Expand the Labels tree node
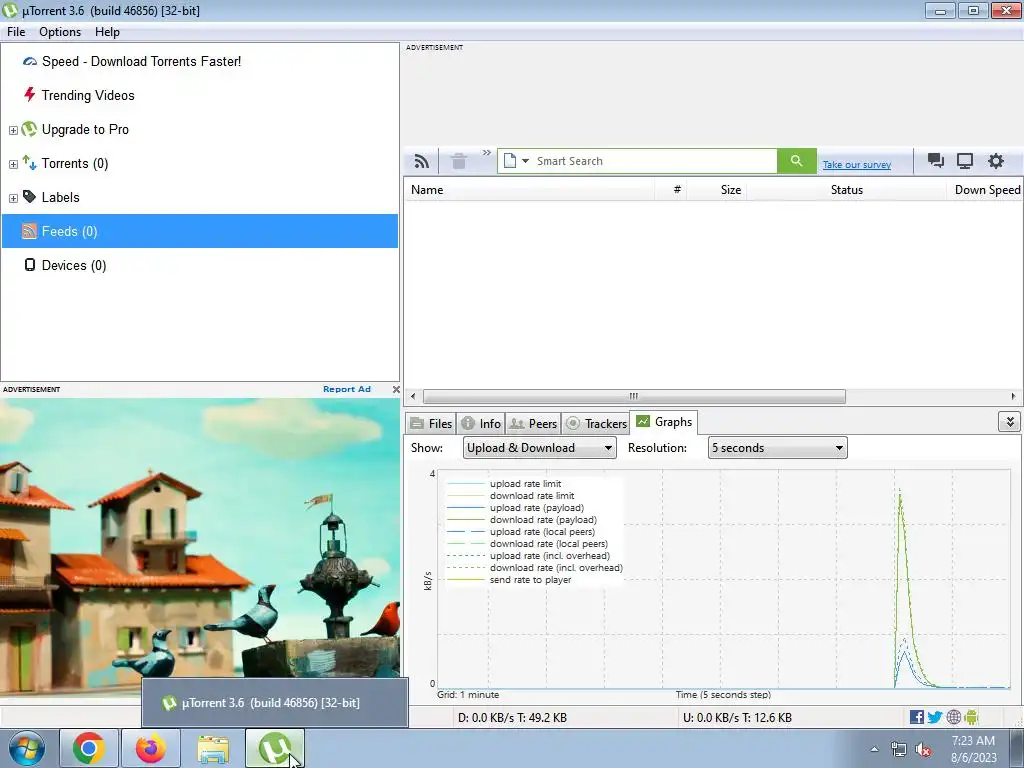This screenshot has height=768, width=1024. [x=13, y=198]
